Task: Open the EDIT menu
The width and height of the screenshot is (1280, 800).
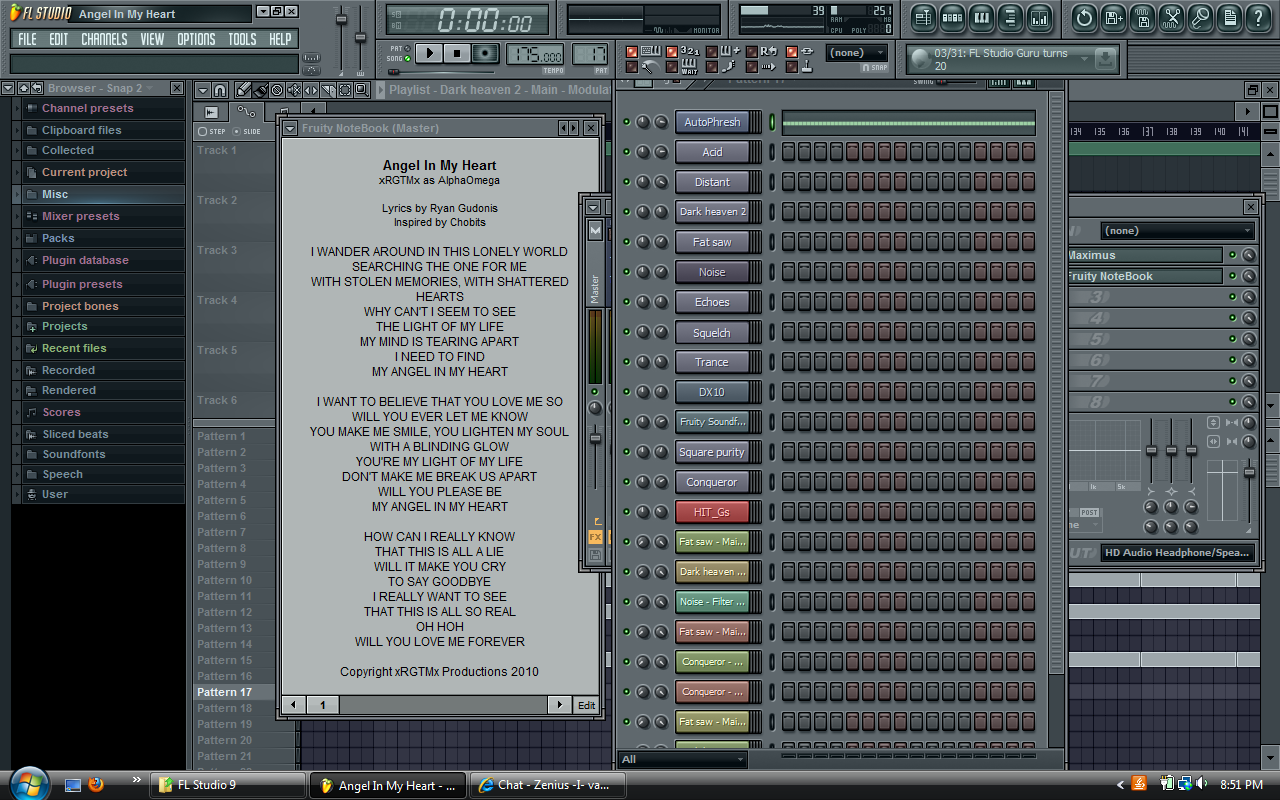Action: click(59, 39)
